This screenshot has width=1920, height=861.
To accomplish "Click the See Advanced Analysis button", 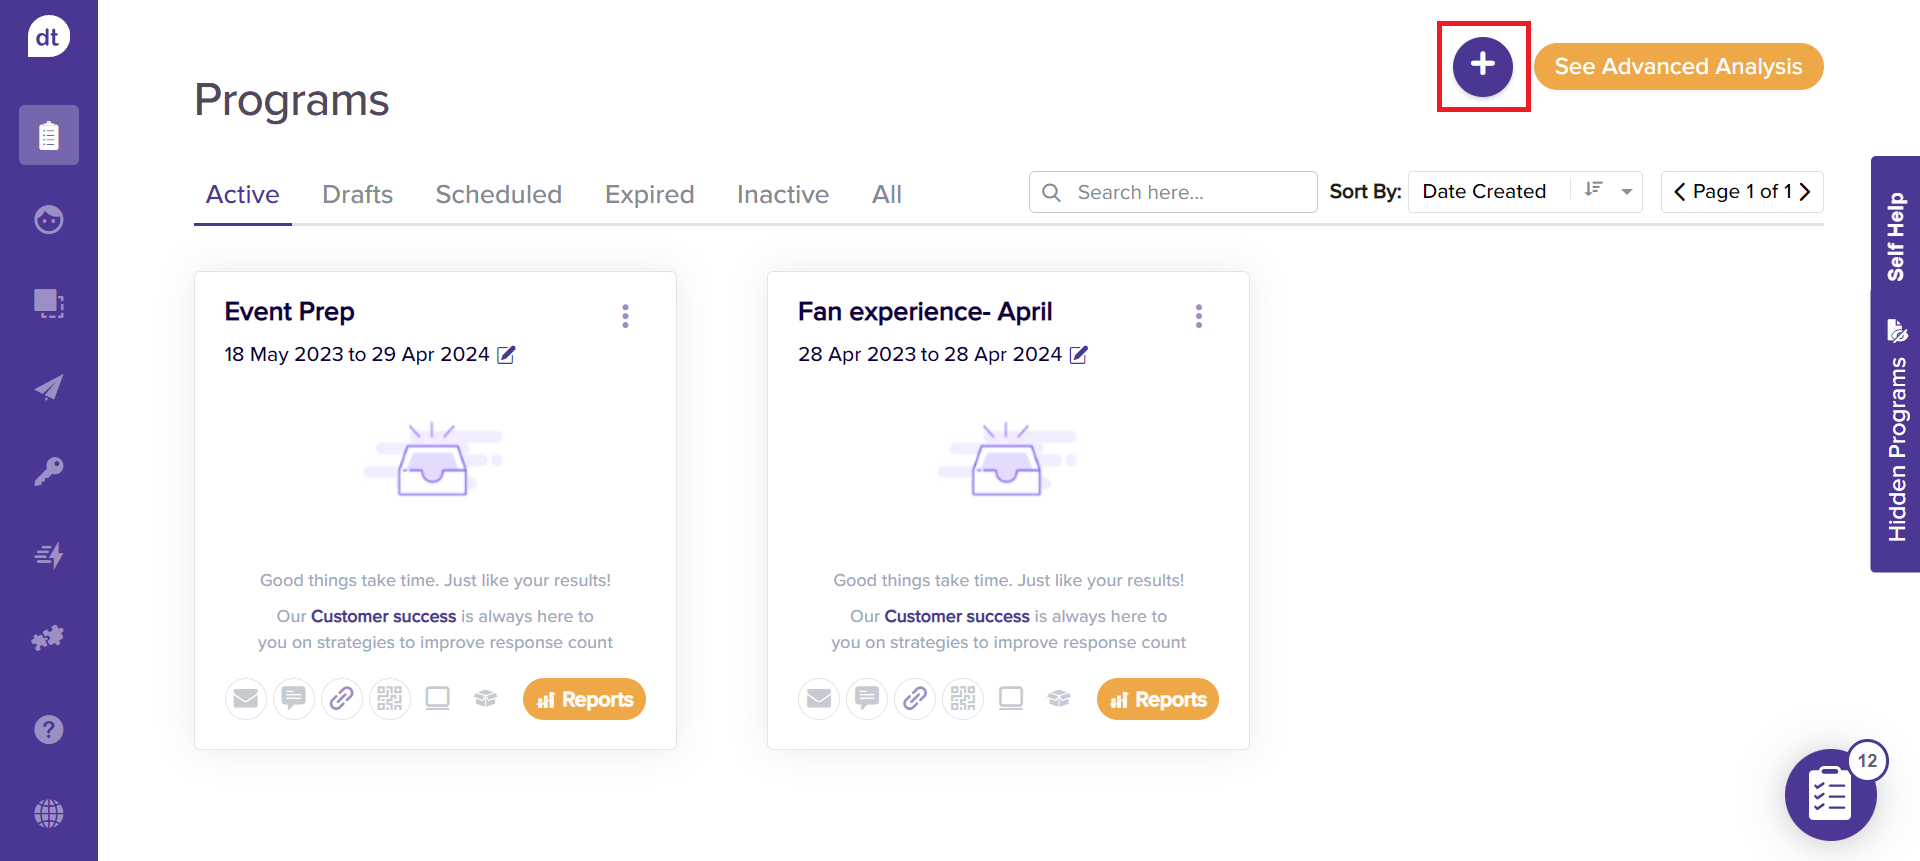I will click(1678, 66).
